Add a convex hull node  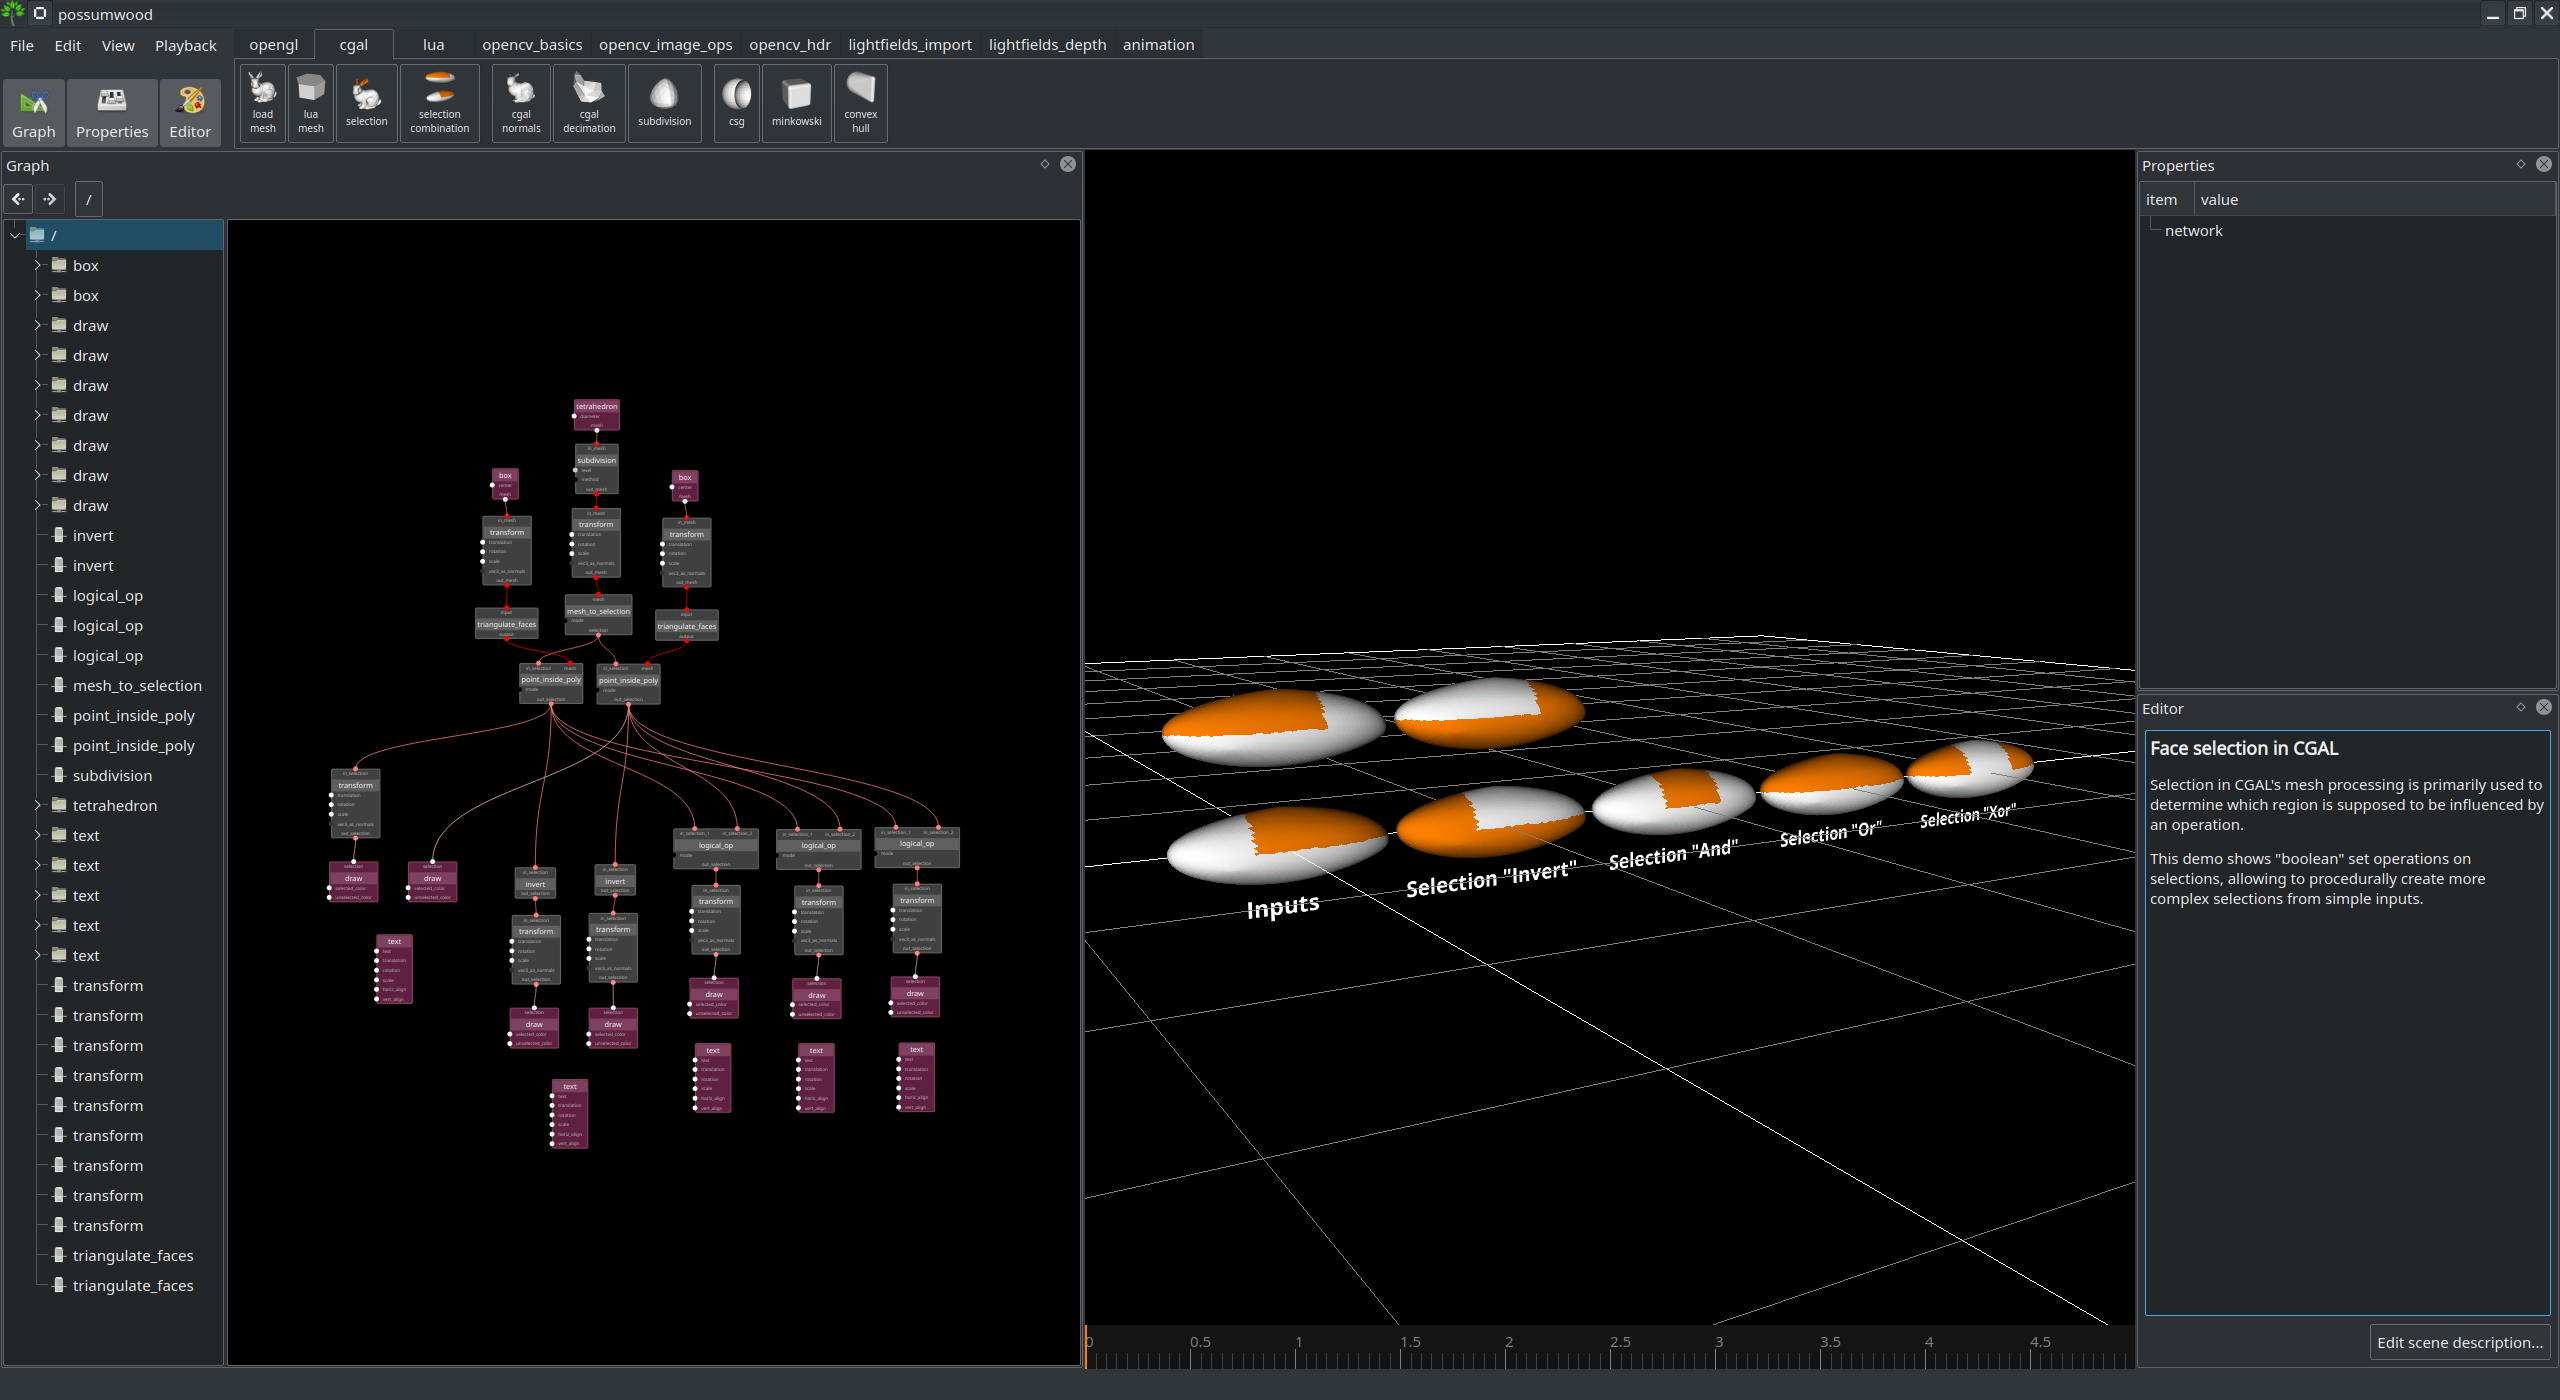860,102
